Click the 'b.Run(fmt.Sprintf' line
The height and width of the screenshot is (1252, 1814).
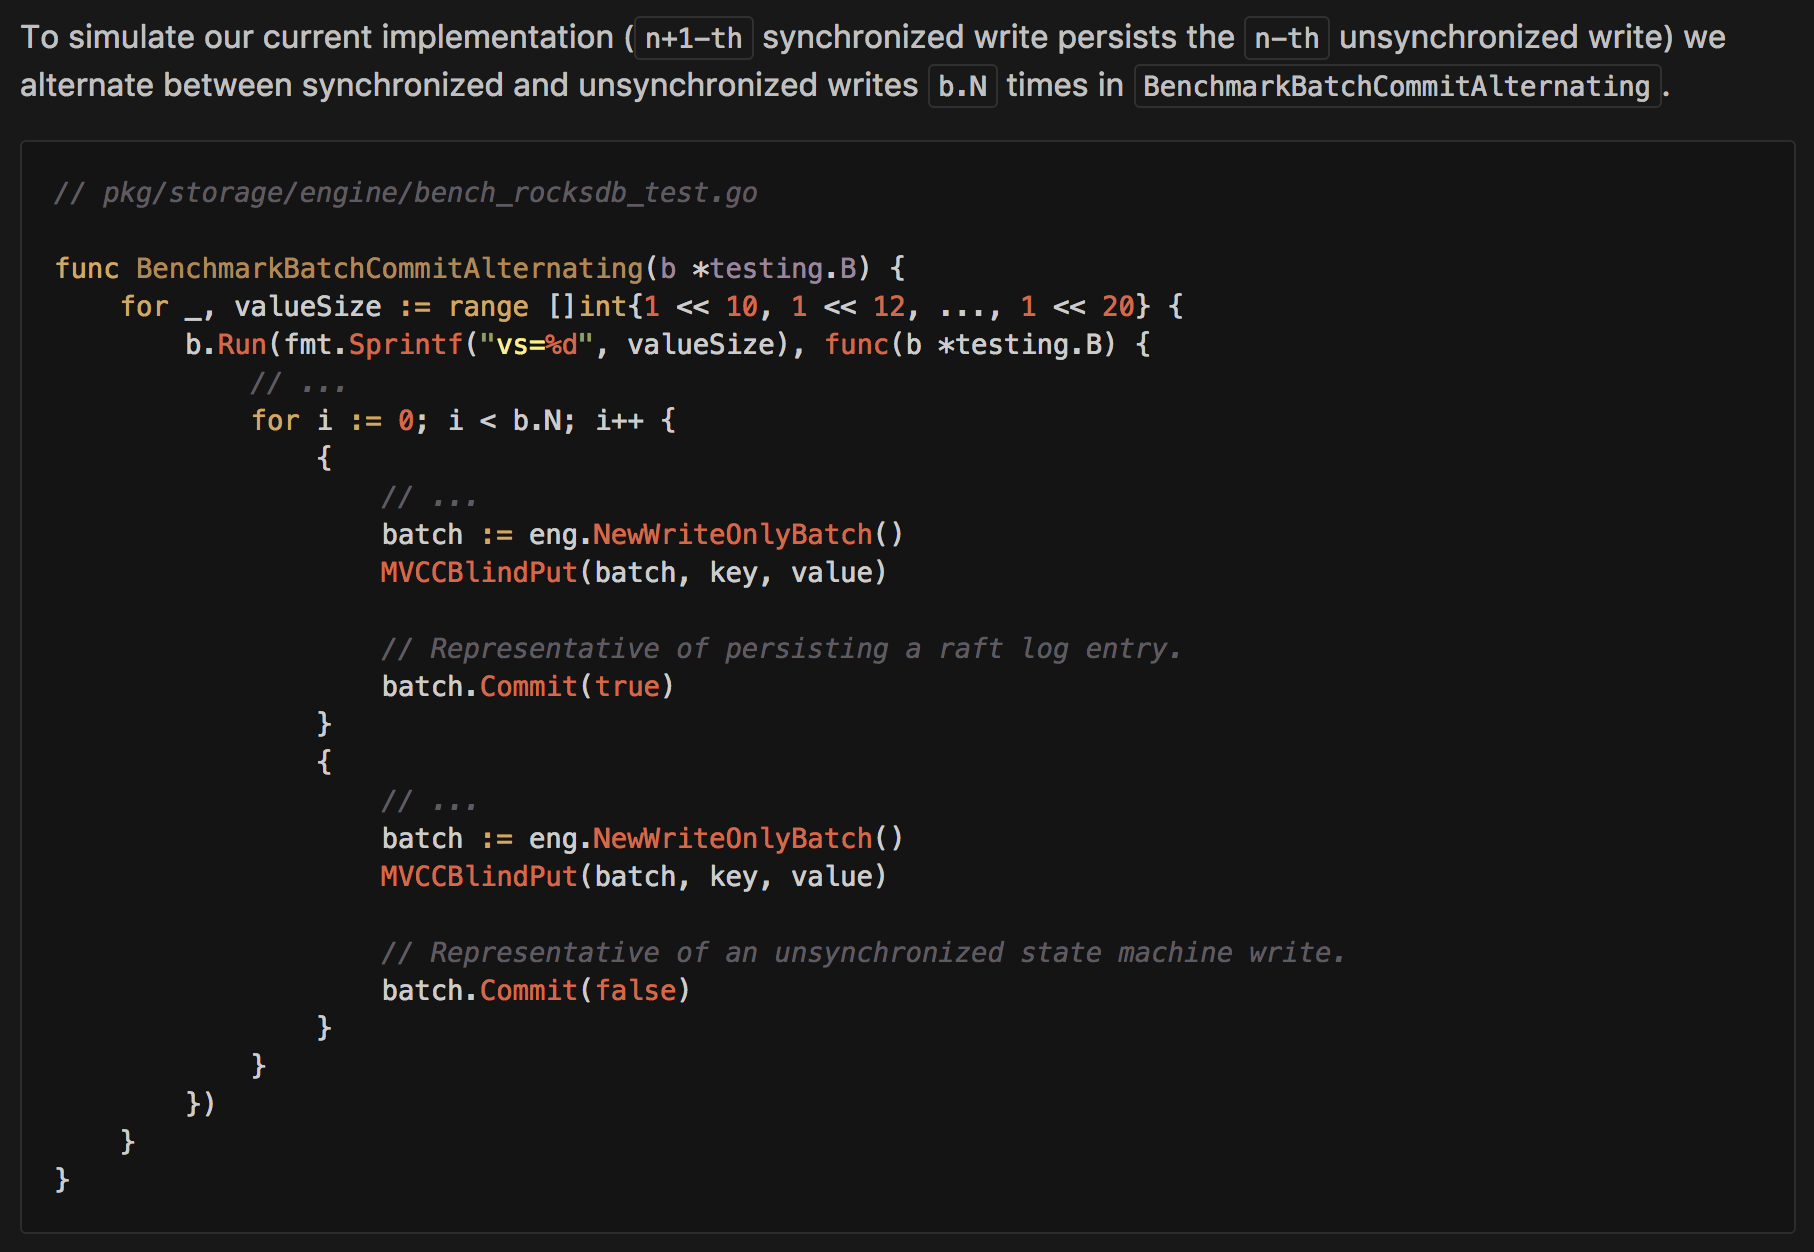pos(668,344)
